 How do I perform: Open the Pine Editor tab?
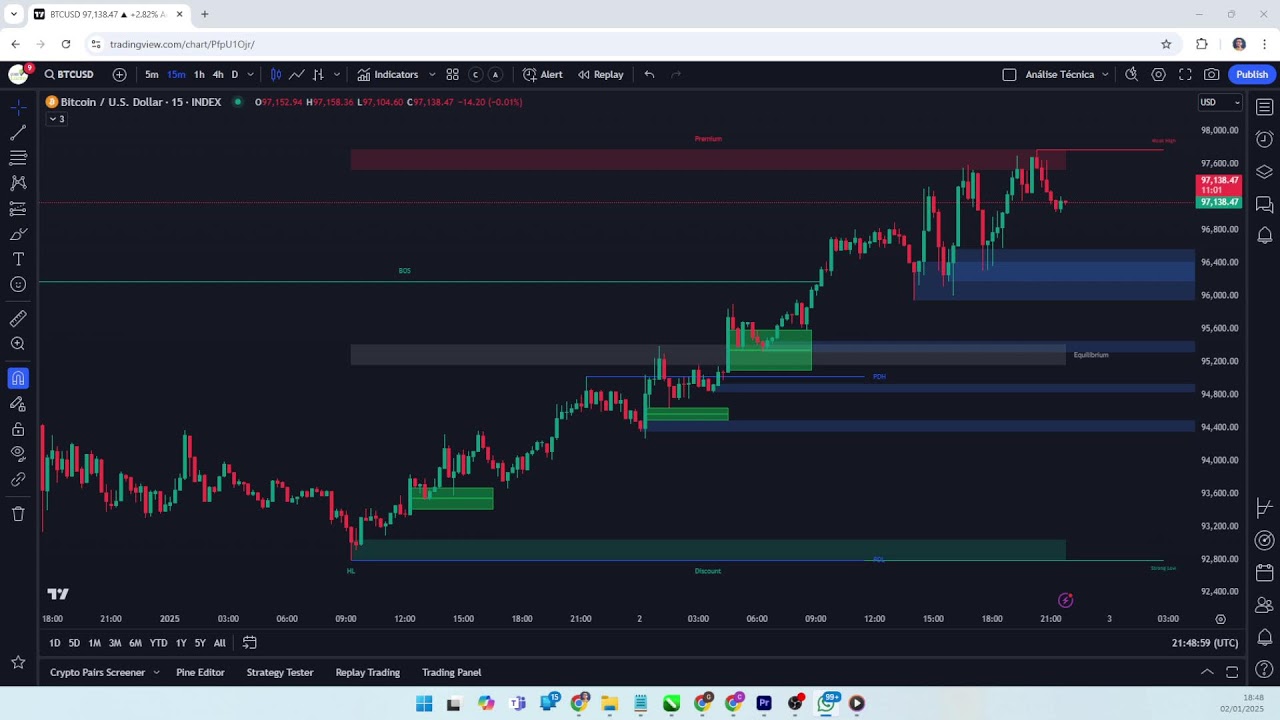pos(200,672)
